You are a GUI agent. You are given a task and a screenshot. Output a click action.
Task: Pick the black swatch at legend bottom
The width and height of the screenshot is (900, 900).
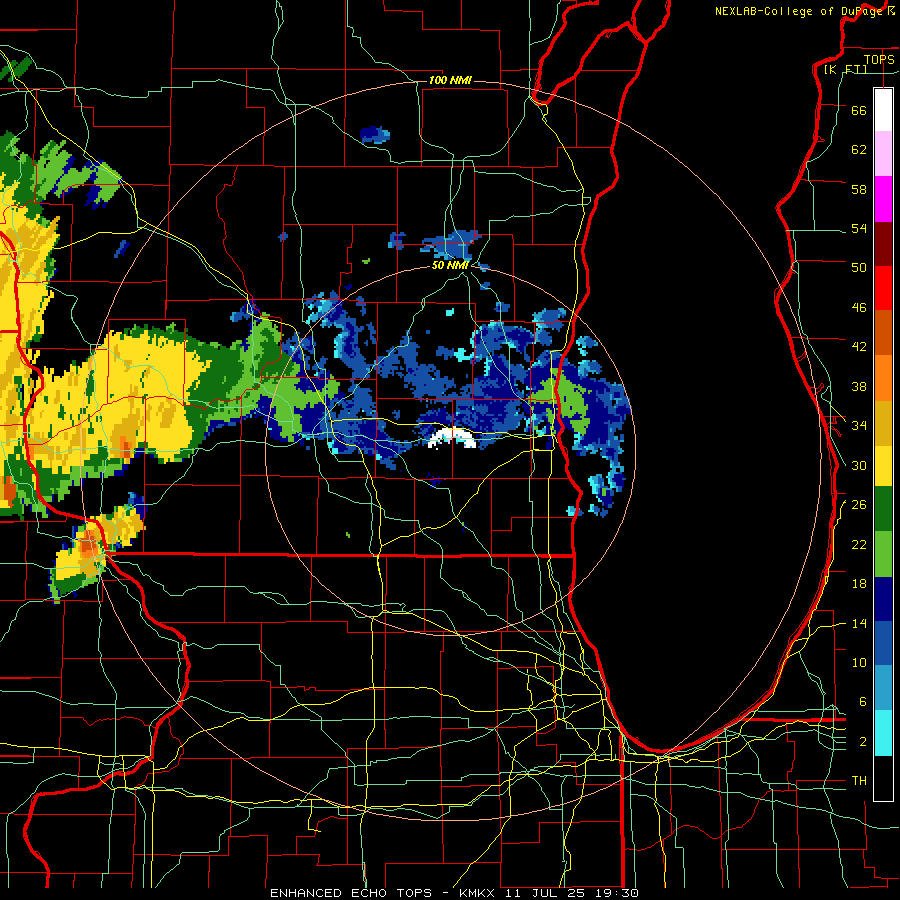tap(883, 777)
